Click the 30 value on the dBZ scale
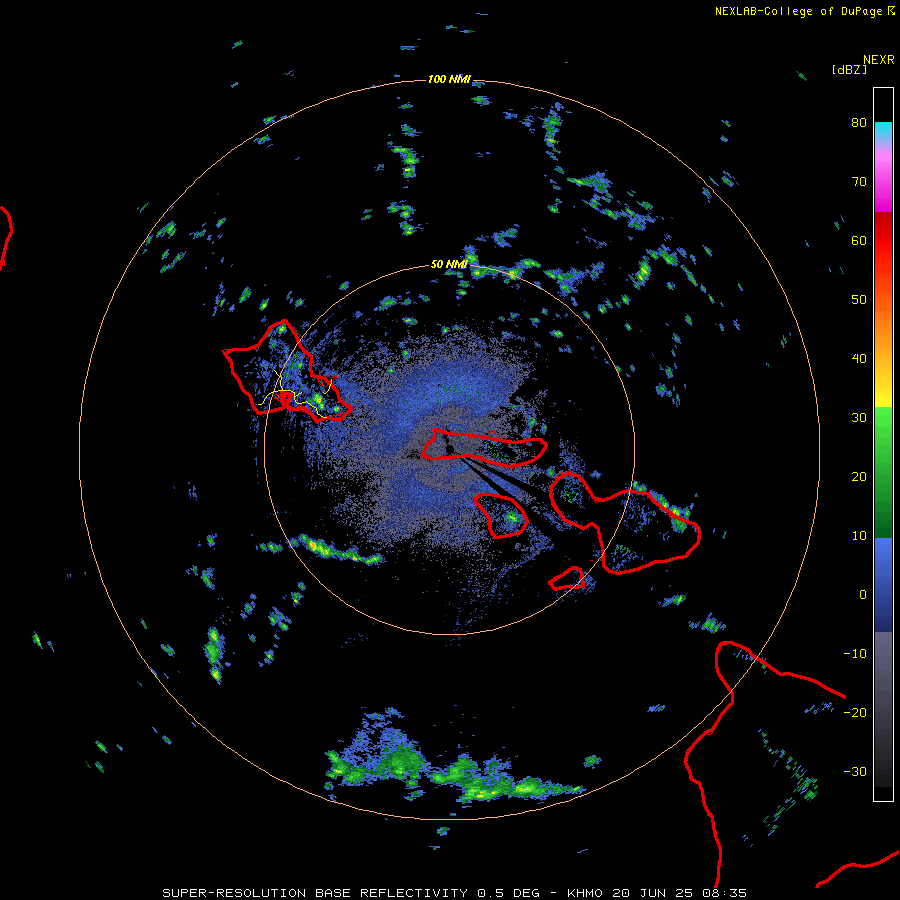 859,418
